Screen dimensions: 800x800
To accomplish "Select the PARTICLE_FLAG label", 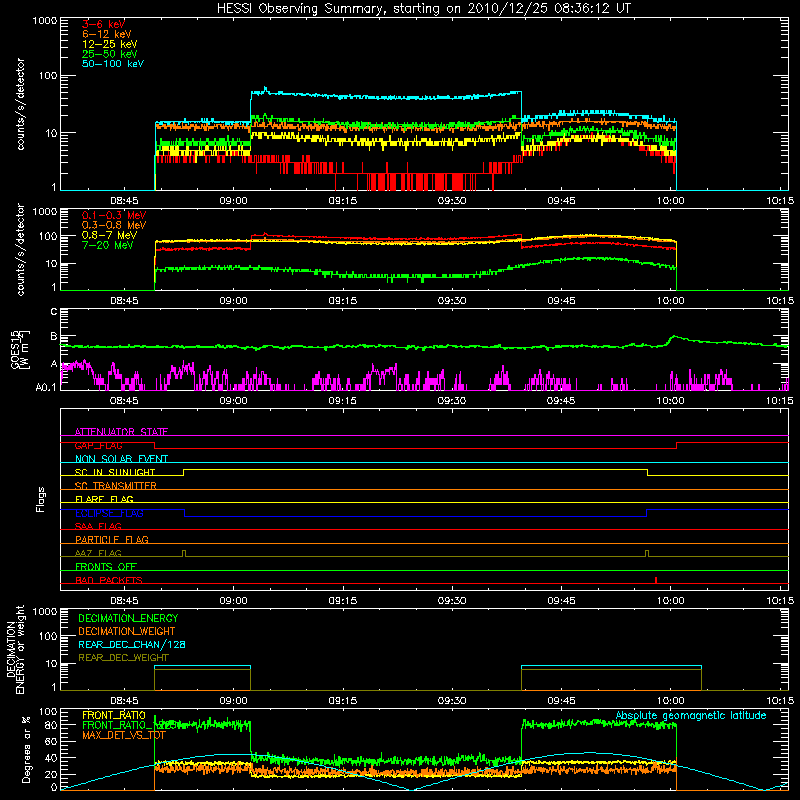I will (112, 539).
